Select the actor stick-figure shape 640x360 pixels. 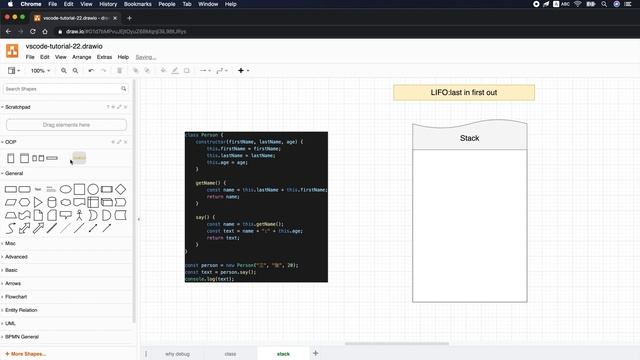click(79, 215)
